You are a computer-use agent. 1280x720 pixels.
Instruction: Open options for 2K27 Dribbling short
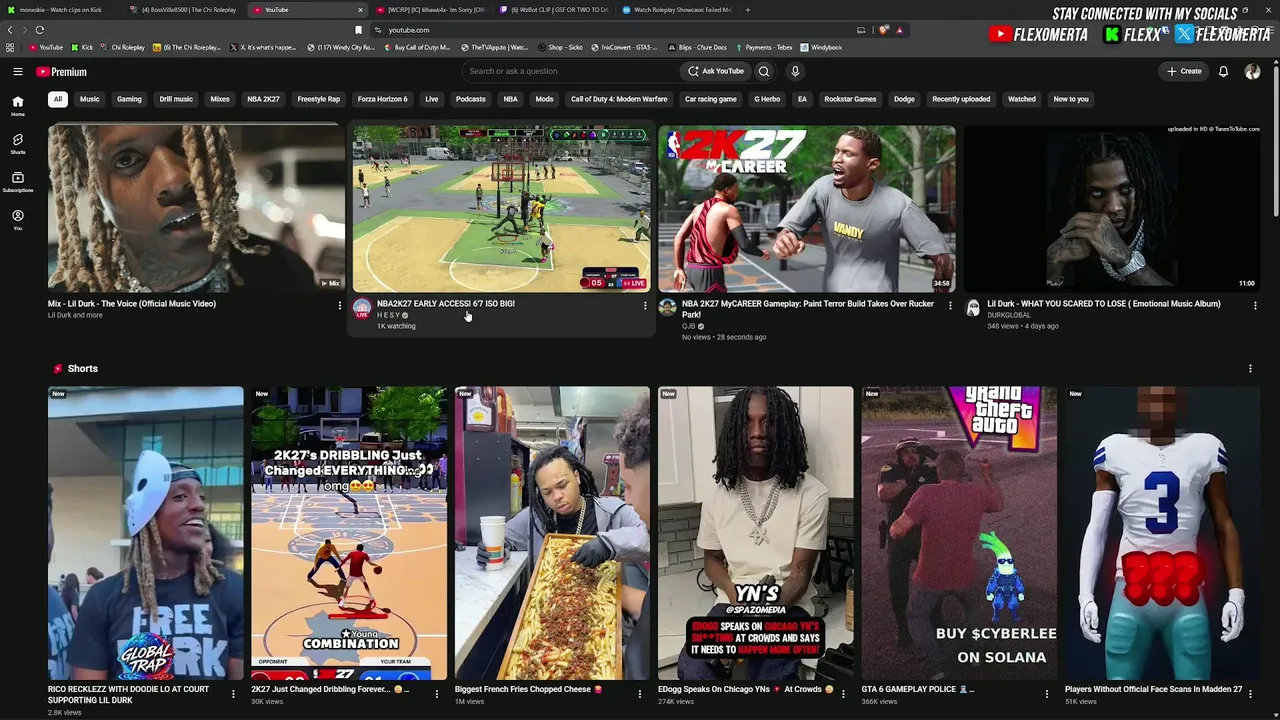[436, 693]
